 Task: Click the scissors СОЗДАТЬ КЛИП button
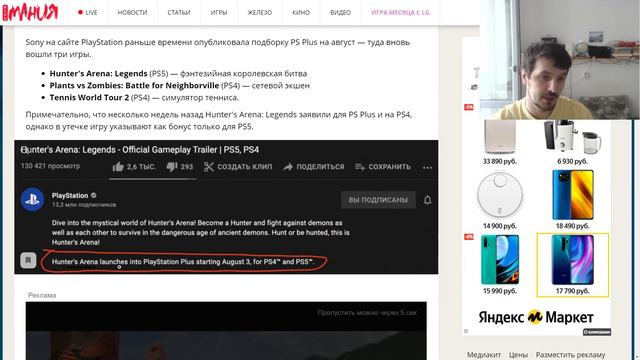(x=238, y=167)
